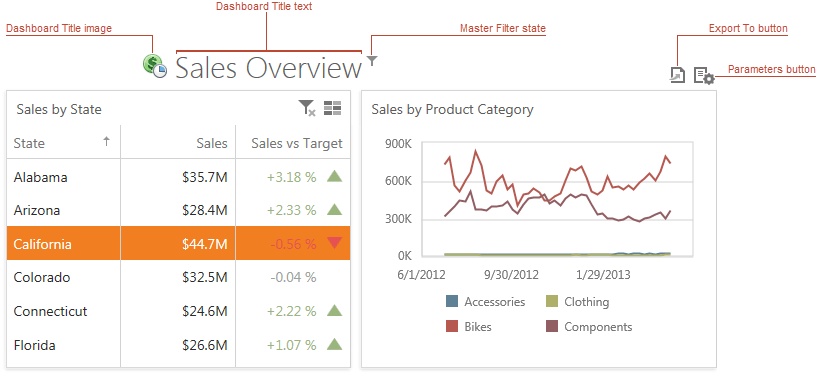
Task: Select the California row
Action: point(178,243)
